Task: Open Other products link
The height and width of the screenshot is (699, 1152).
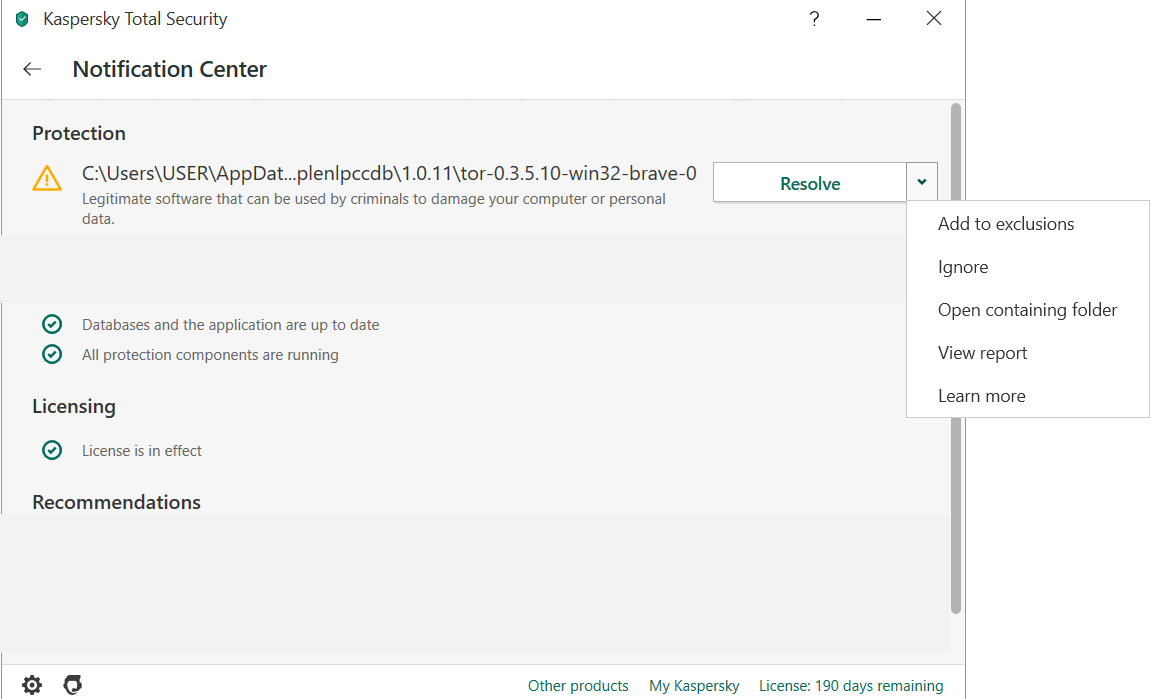Action: click(578, 686)
